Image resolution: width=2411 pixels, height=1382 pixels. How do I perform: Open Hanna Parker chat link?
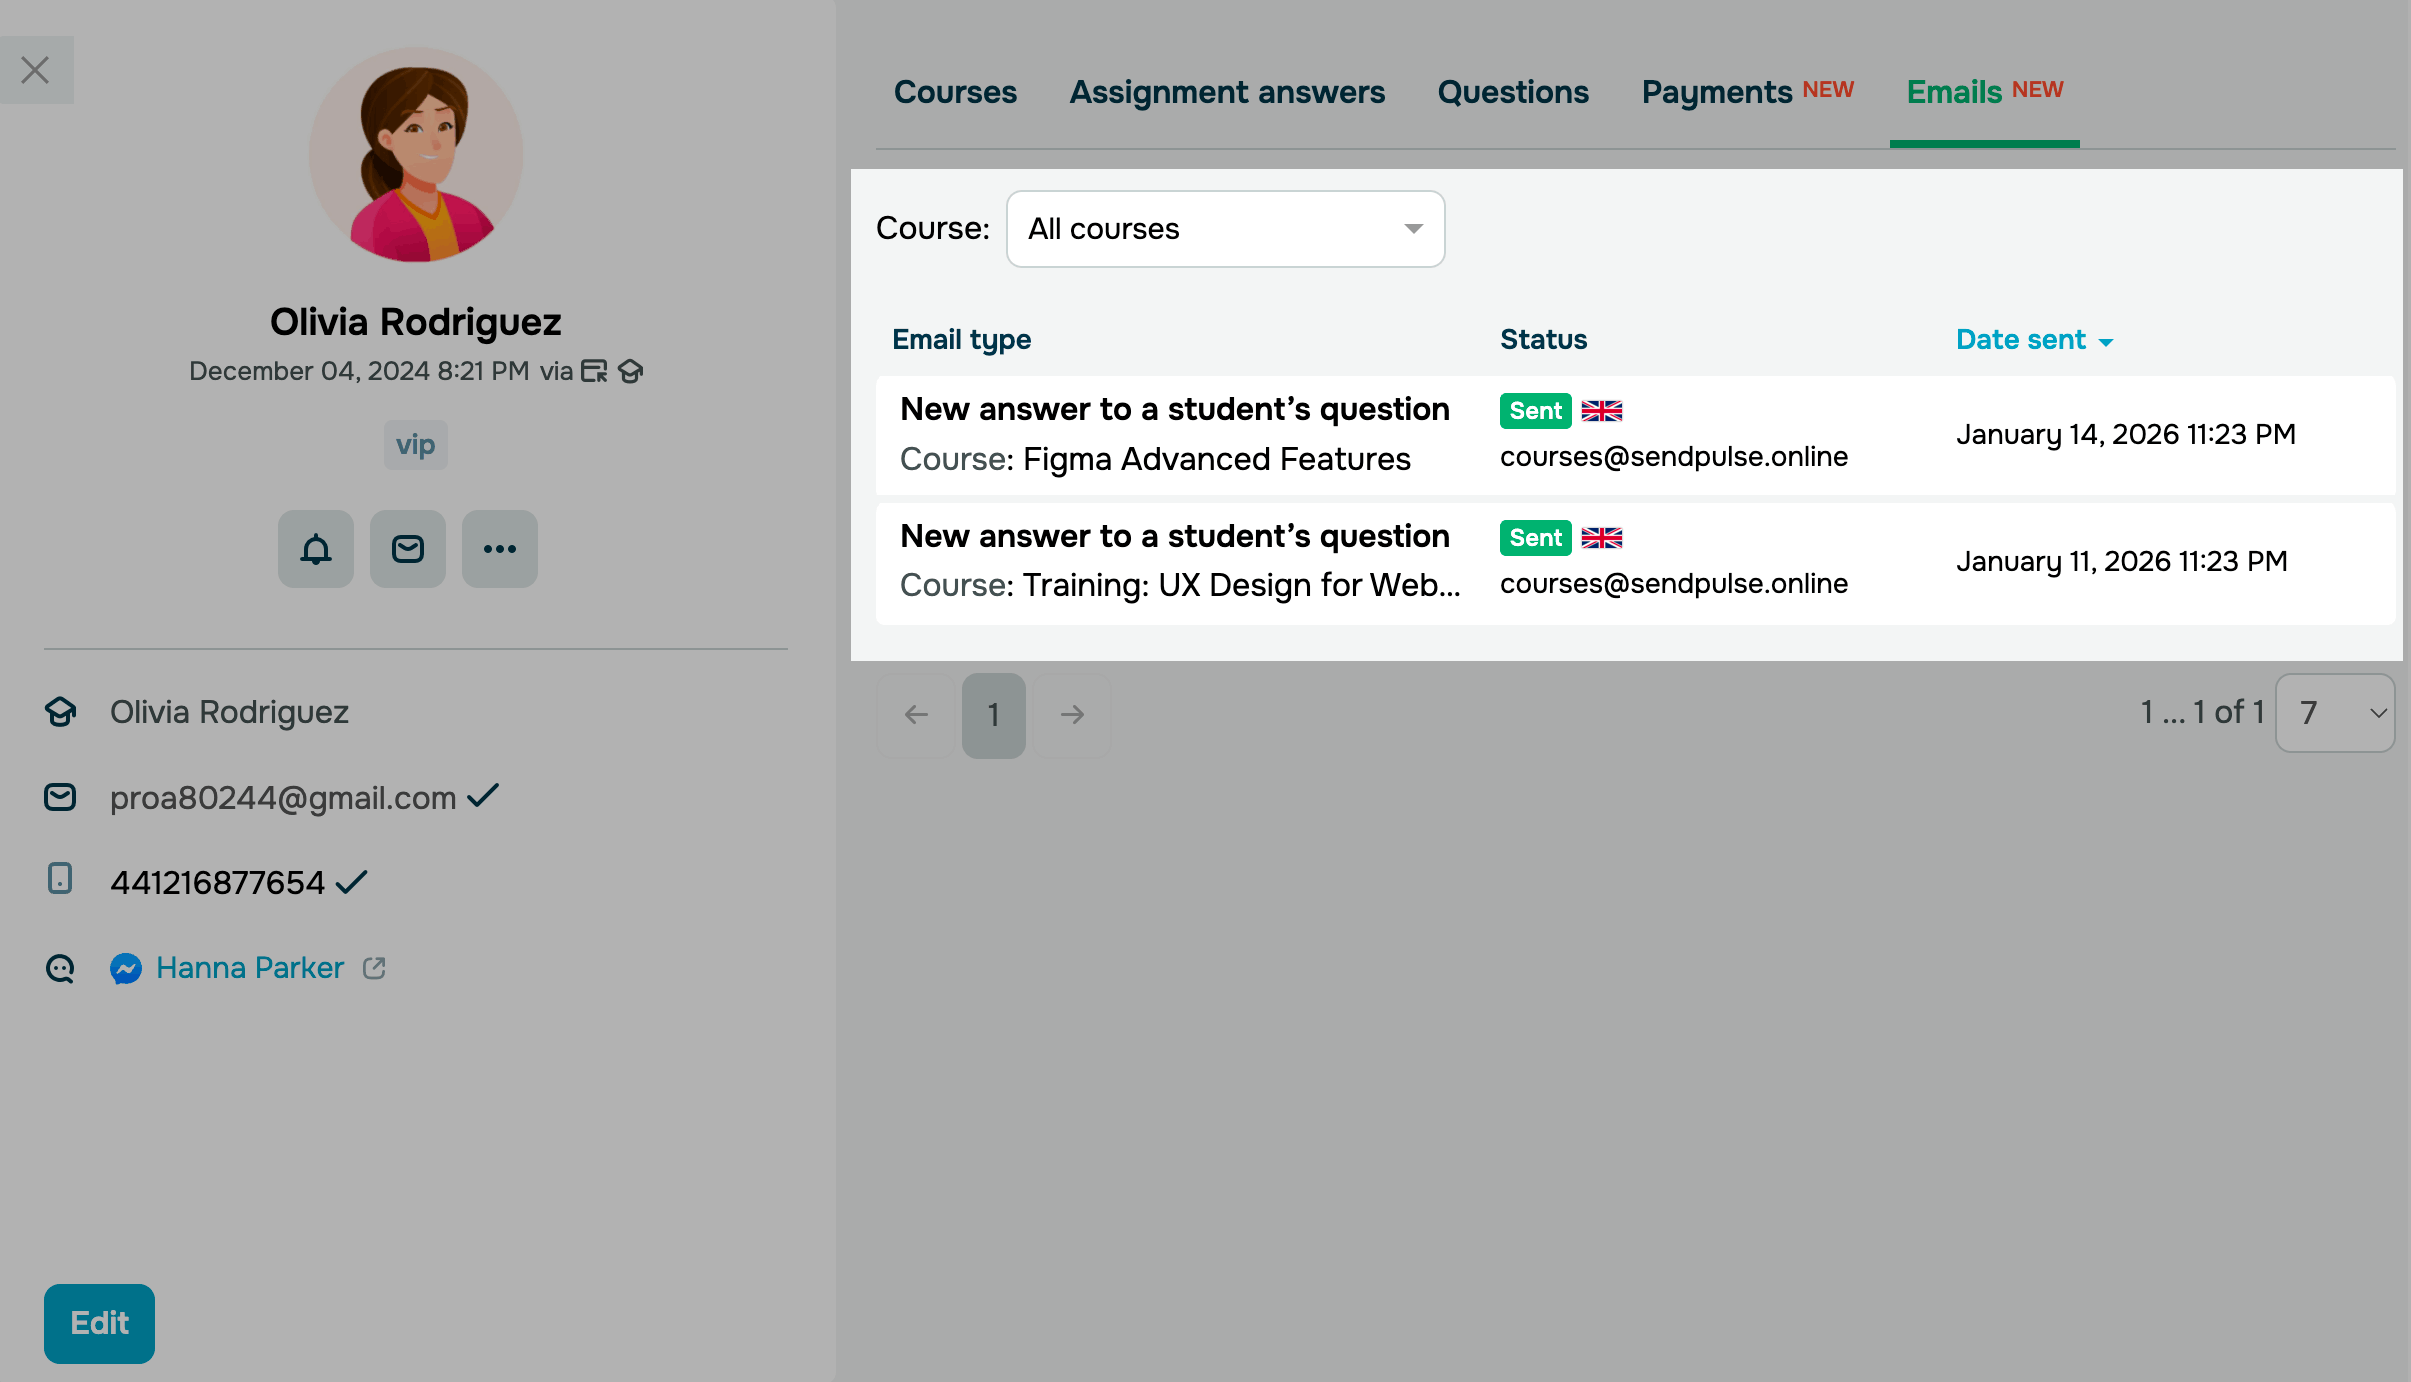(x=250, y=968)
